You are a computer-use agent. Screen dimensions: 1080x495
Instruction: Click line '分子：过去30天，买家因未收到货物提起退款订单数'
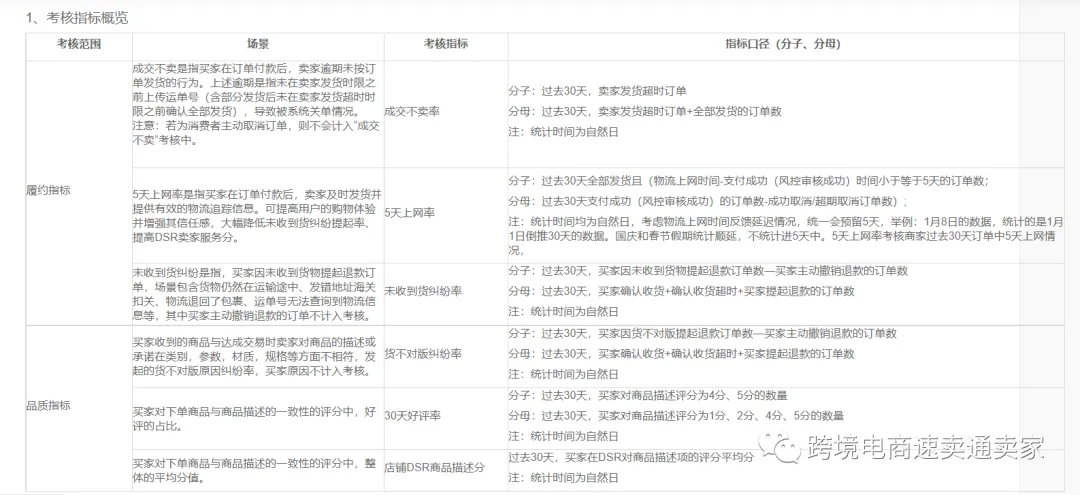click(708, 271)
